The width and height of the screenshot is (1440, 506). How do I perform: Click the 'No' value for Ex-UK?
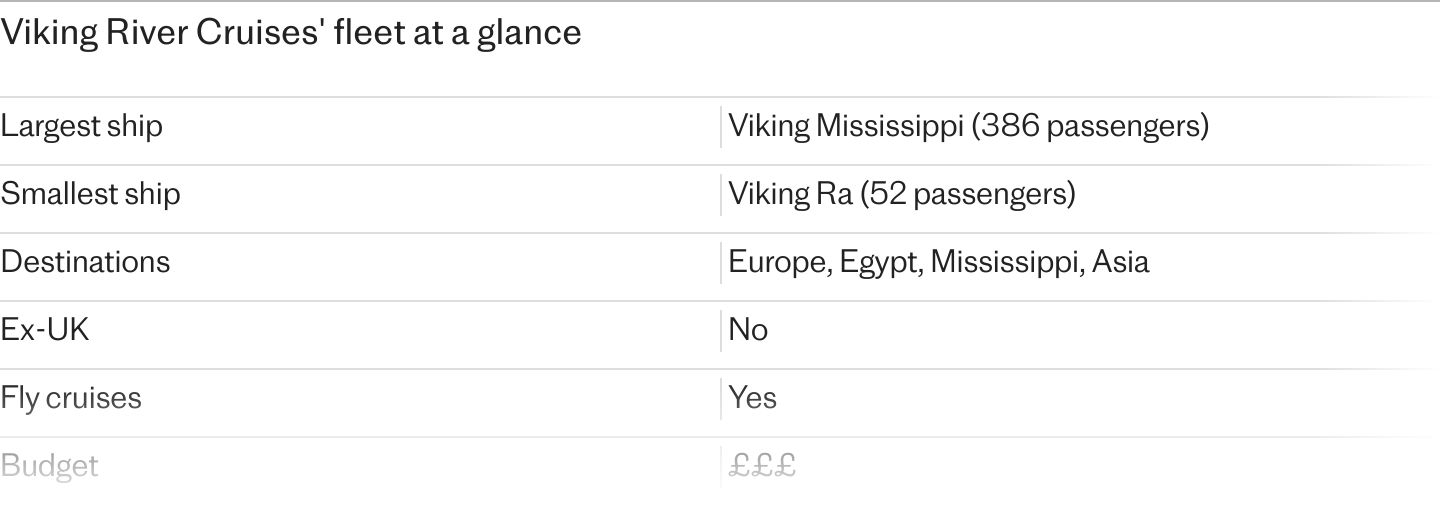click(748, 330)
